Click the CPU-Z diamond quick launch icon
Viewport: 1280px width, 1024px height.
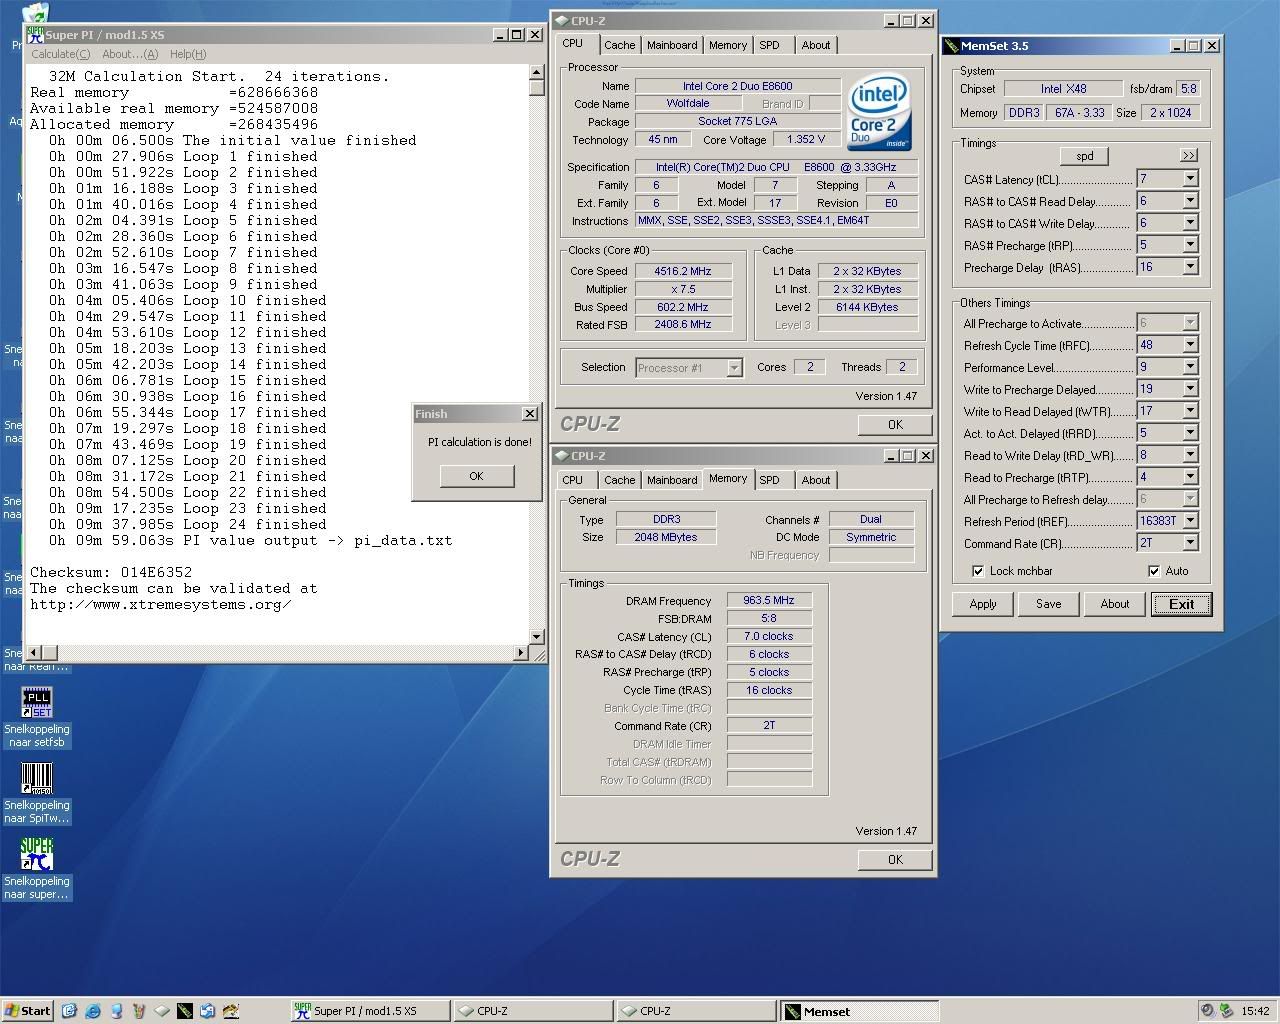162,1011
